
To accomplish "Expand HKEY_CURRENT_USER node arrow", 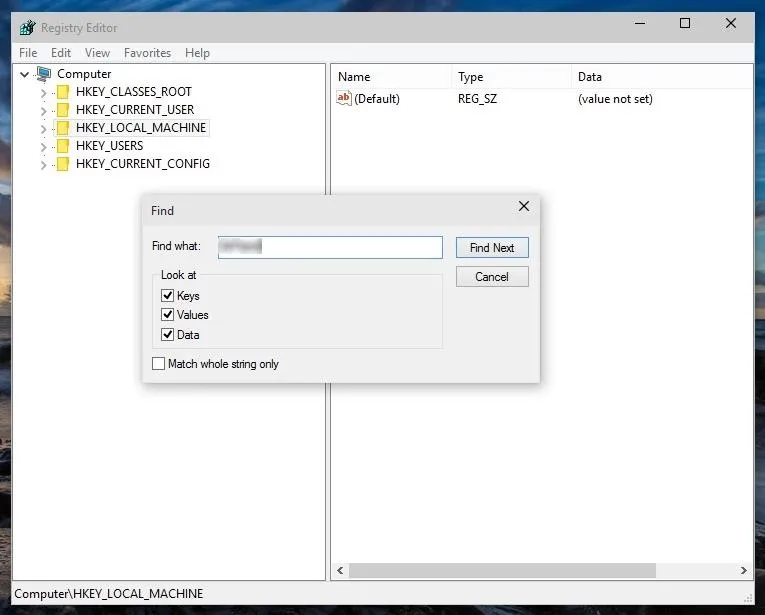I will pos(43,111).
